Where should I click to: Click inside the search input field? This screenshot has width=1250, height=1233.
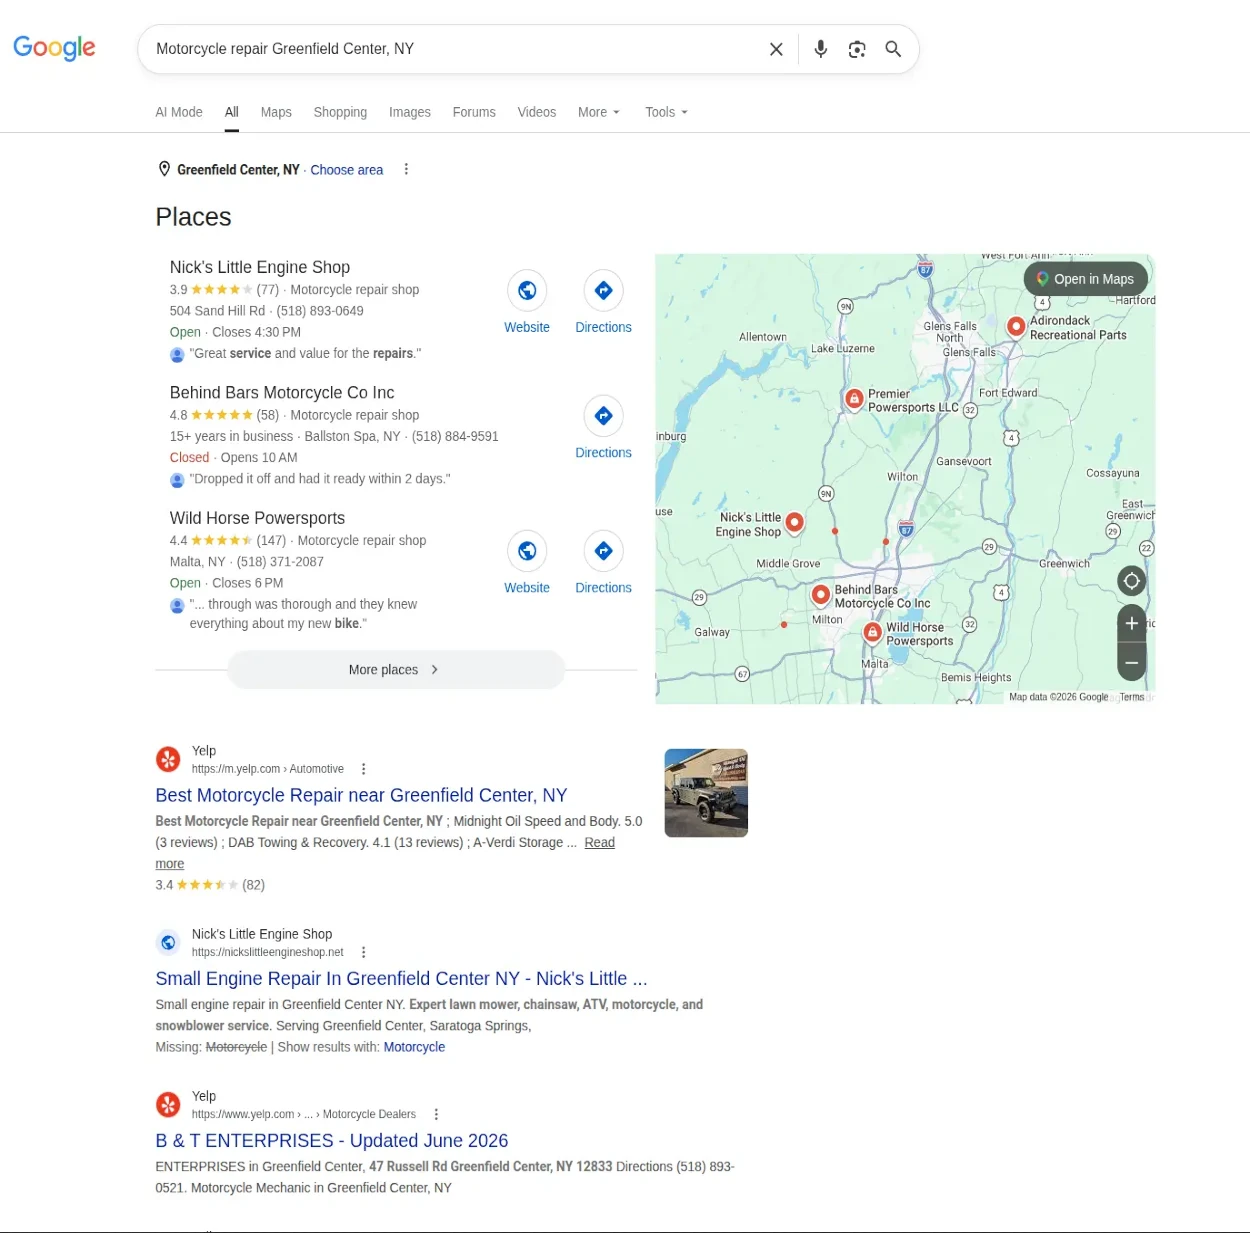pos(450,49)
